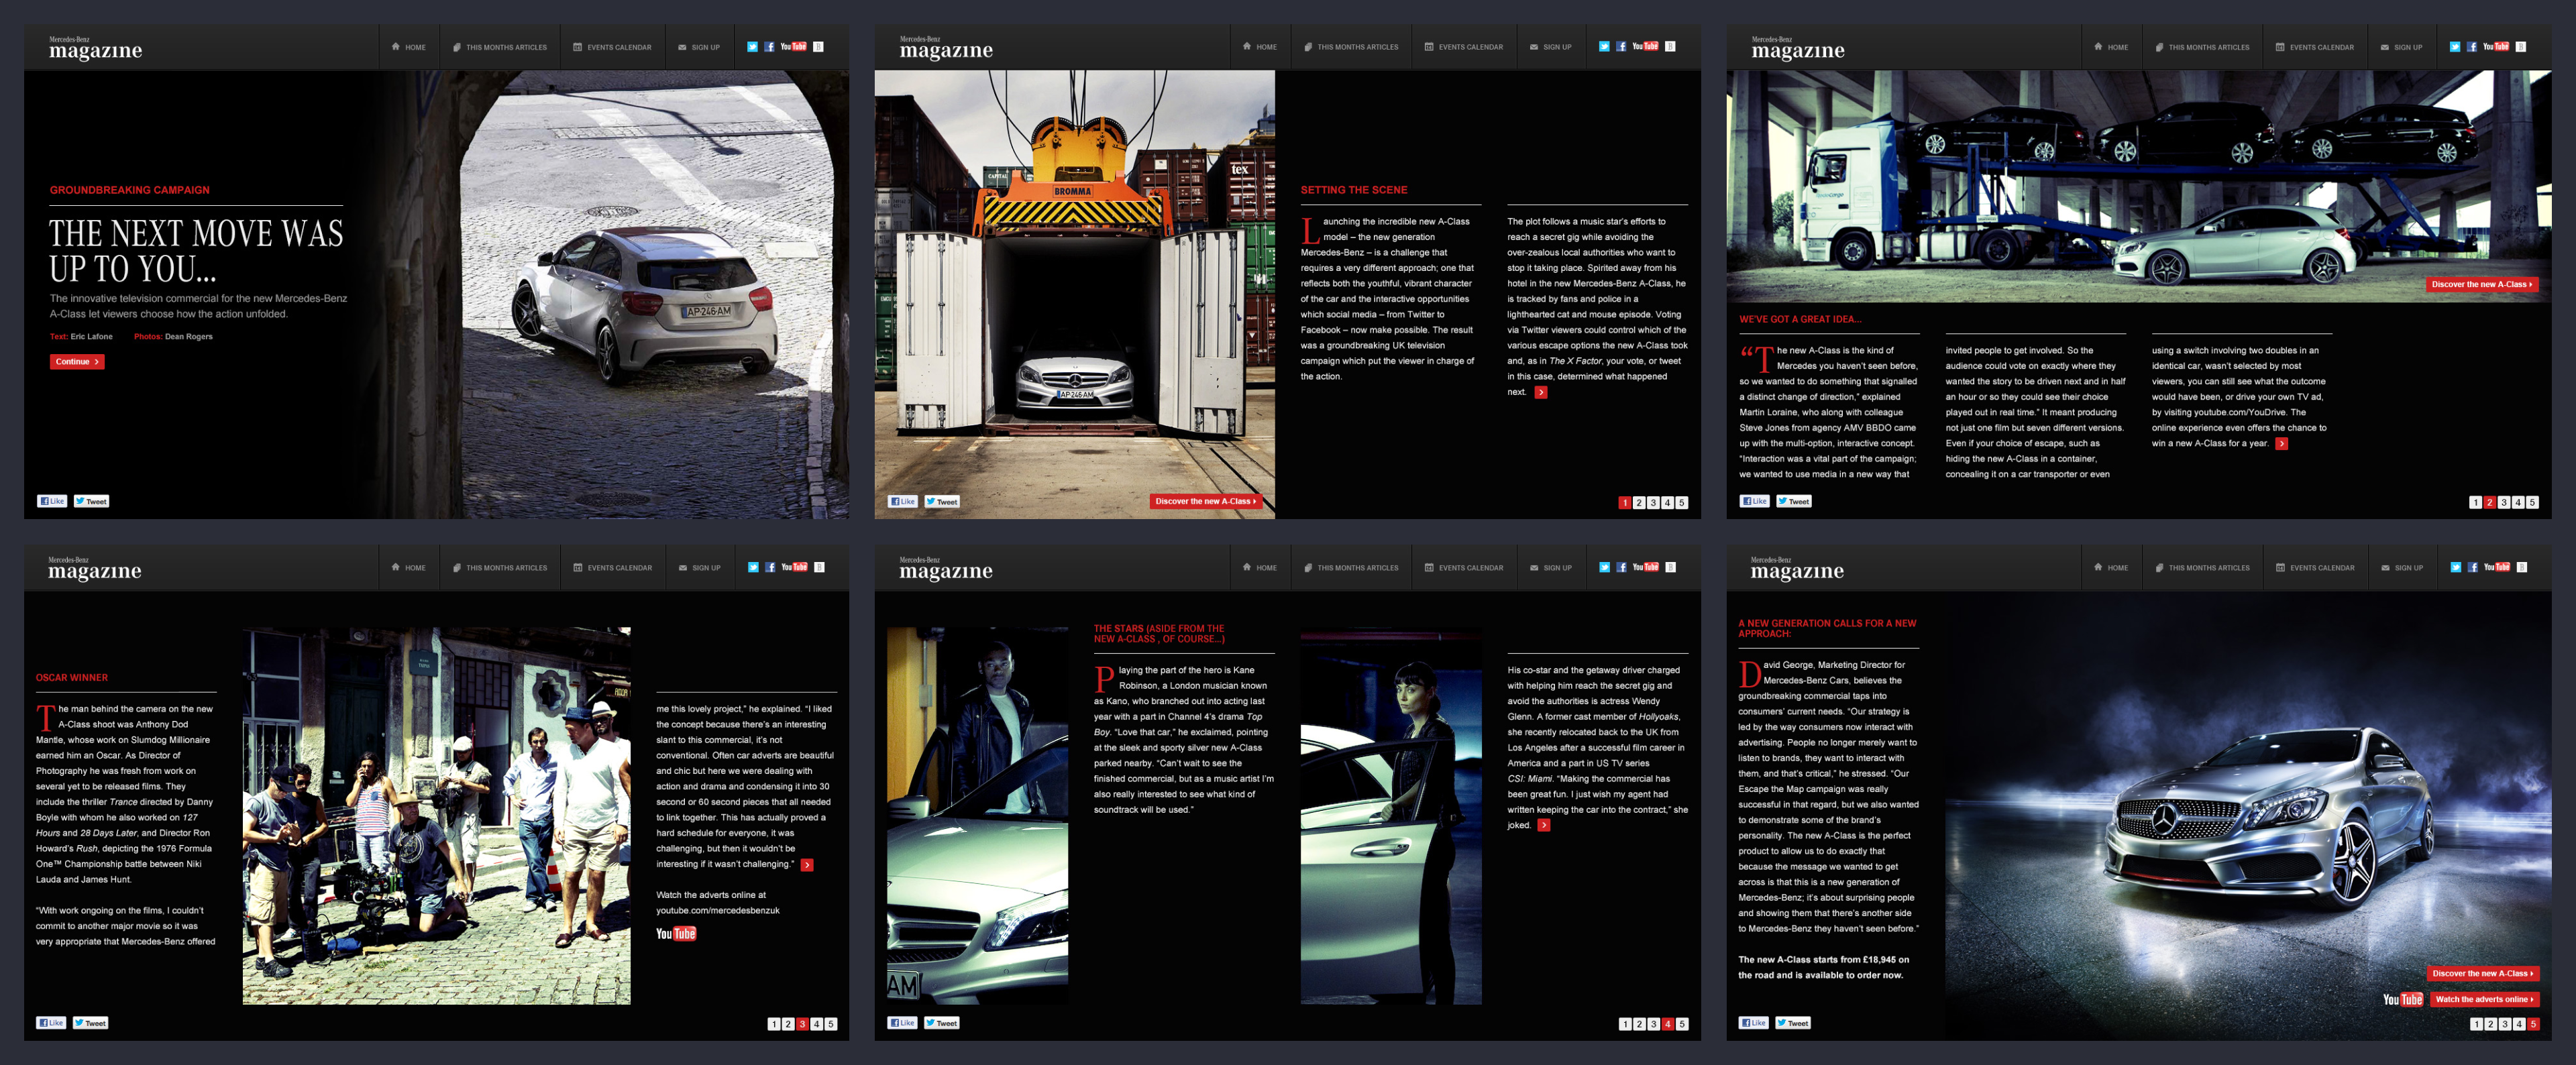2576x1065 pixels.
Task: Open YouTube icon in Great Idea page header
Action: 2496,47
